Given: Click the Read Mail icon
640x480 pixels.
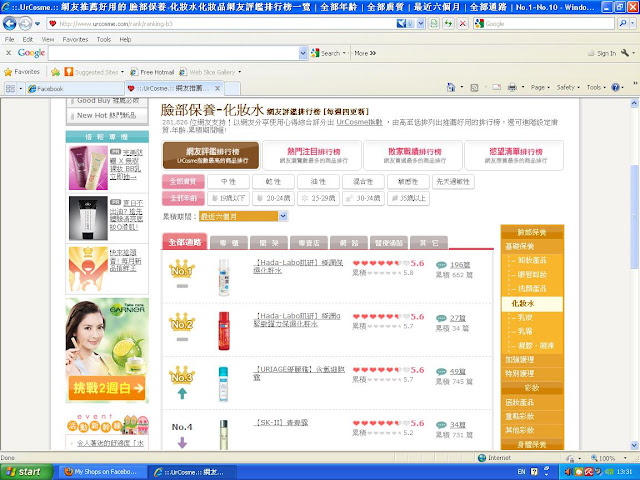Looking at the screenshot, I should pyautogui.click(x=496, y=87).
